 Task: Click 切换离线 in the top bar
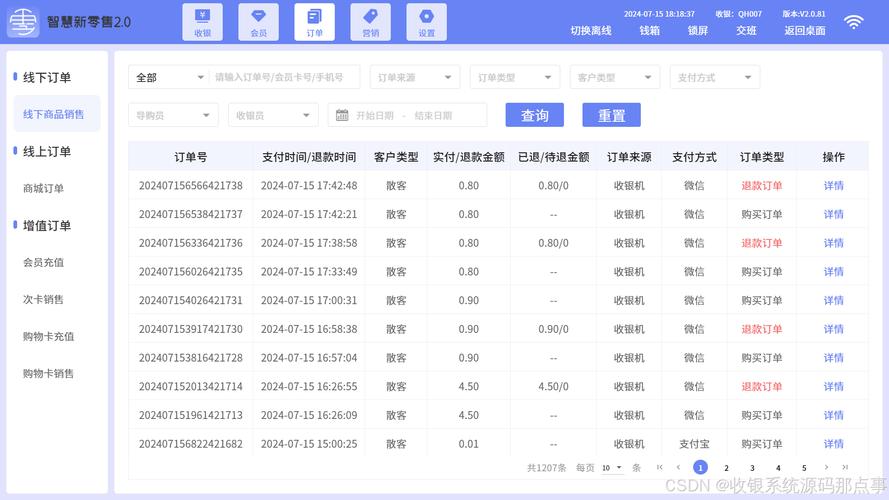590,30
